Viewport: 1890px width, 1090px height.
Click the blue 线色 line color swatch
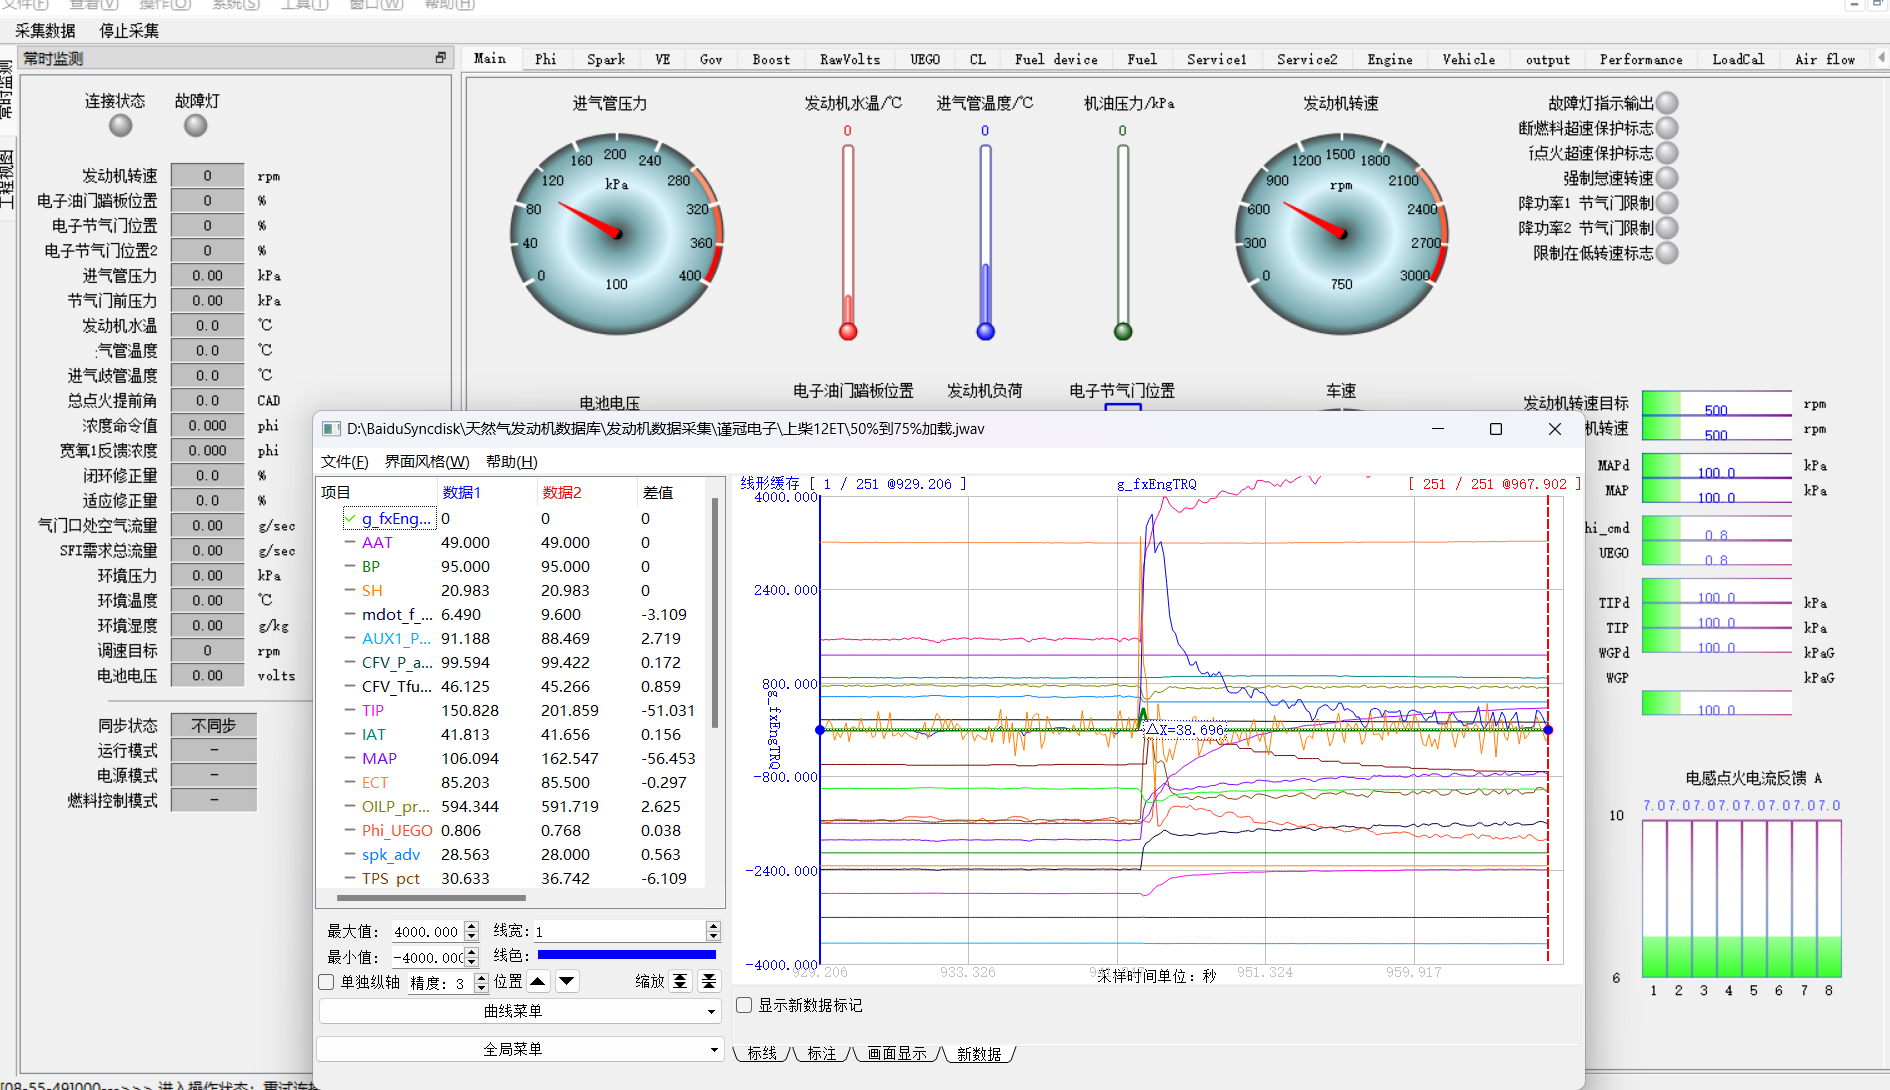coord(627,955)
